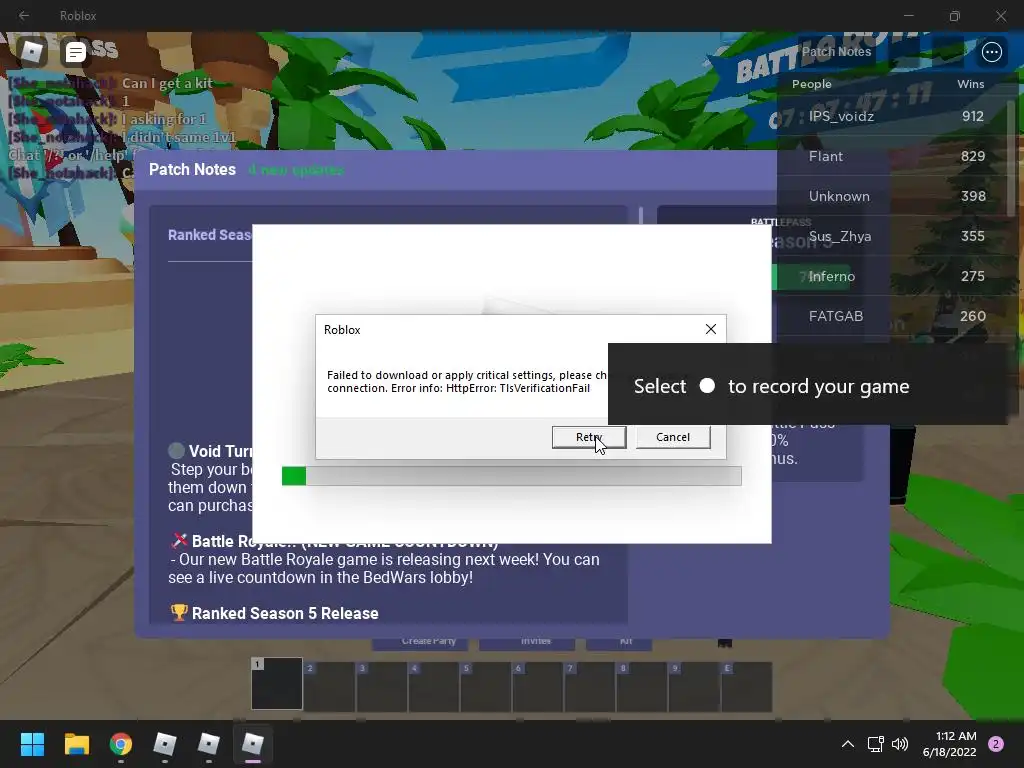
Task: Click the trophy icon beside Ranked Season 5
Action: [179, 613]
